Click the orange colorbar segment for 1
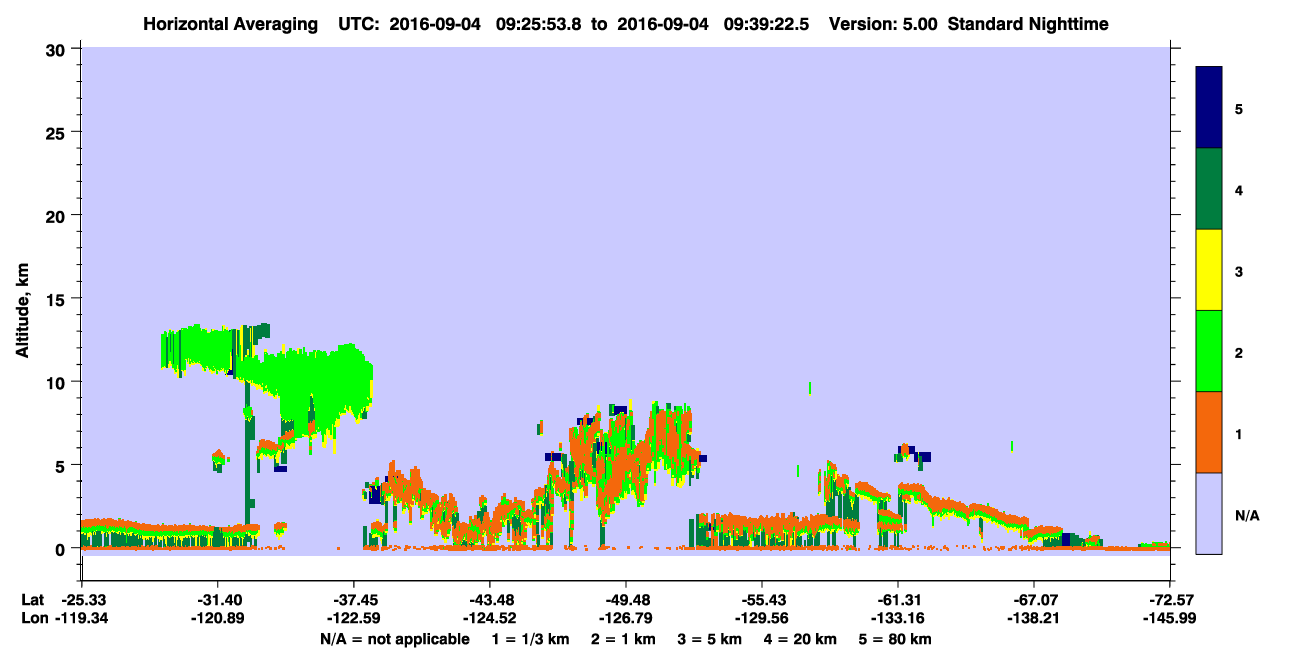Screen dimensions: 1300x667 pos(1209,432)
